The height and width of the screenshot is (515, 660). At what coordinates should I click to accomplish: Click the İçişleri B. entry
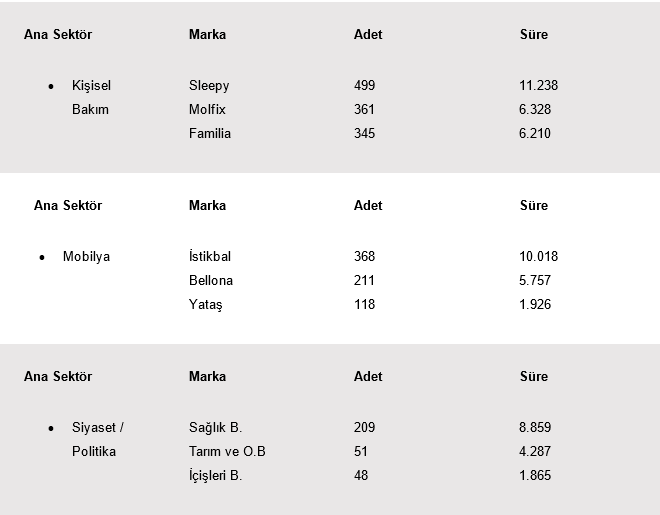tap(215, 475)
